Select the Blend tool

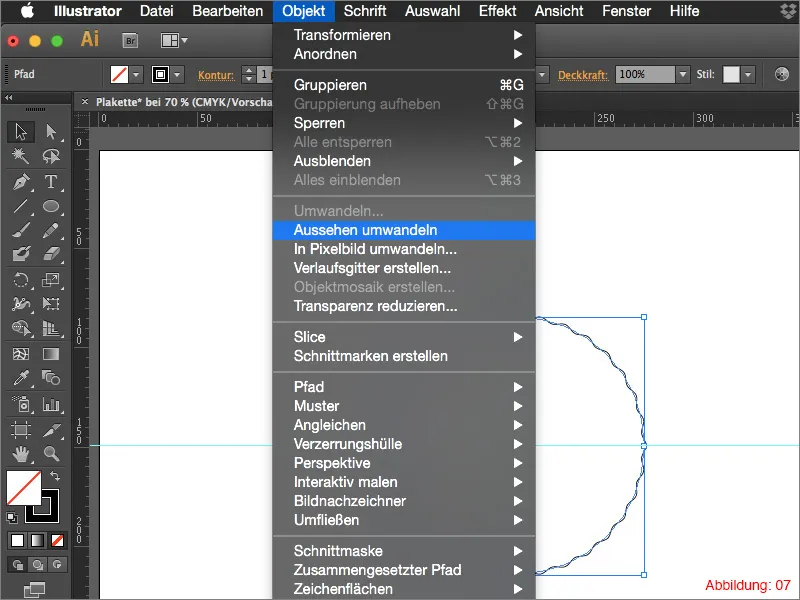pos(51,378)
